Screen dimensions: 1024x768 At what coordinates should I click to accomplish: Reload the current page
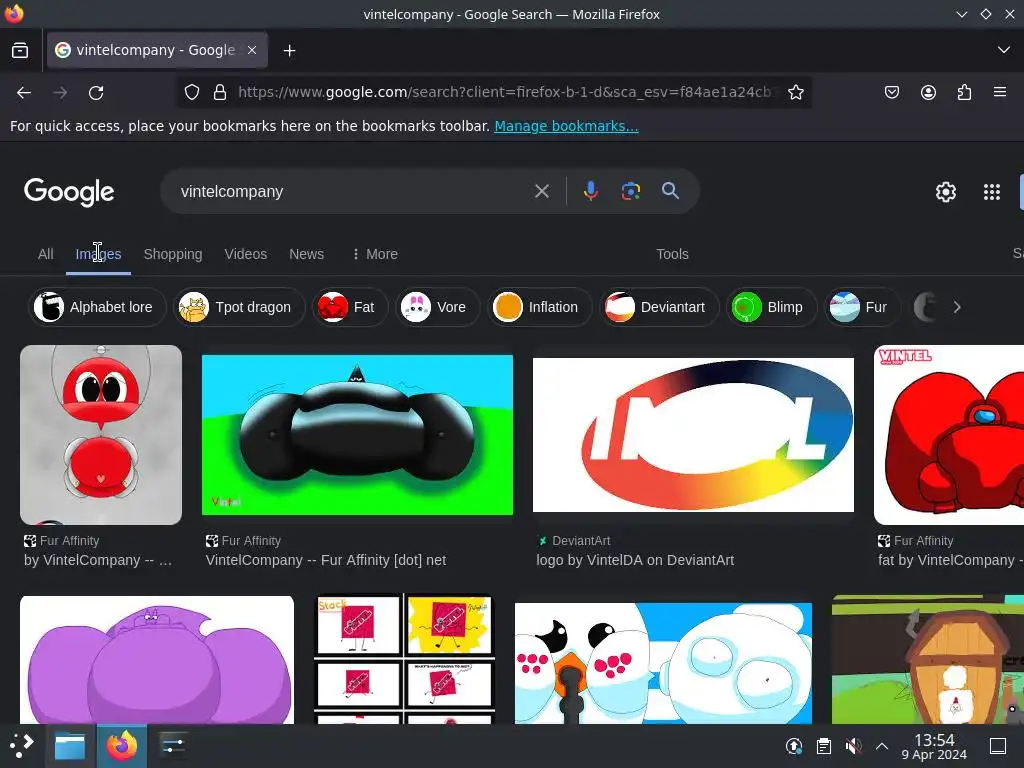coord(96,93)
